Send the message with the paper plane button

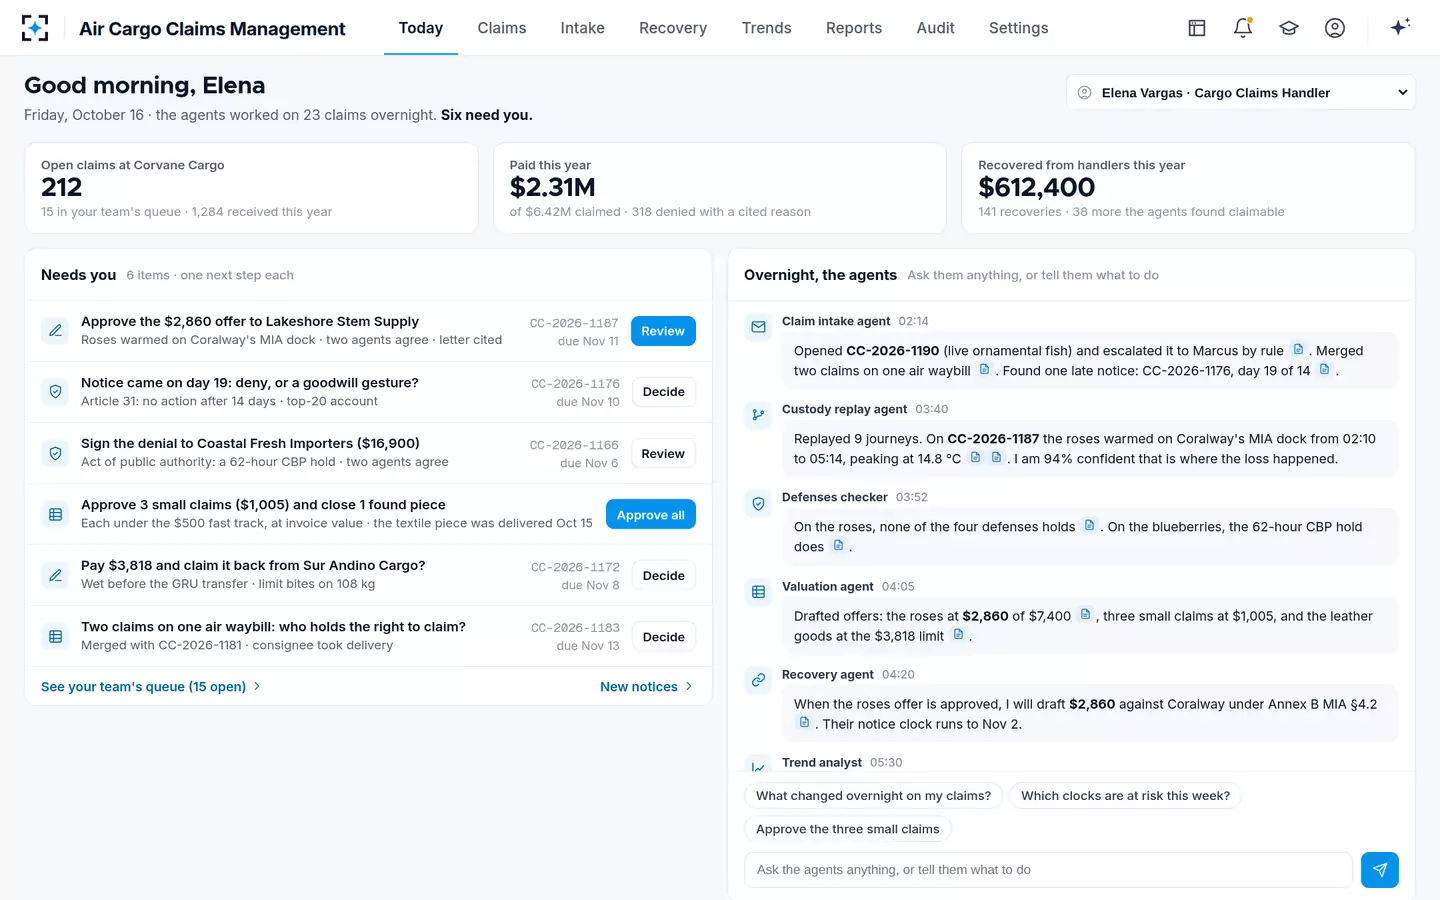1380,870
